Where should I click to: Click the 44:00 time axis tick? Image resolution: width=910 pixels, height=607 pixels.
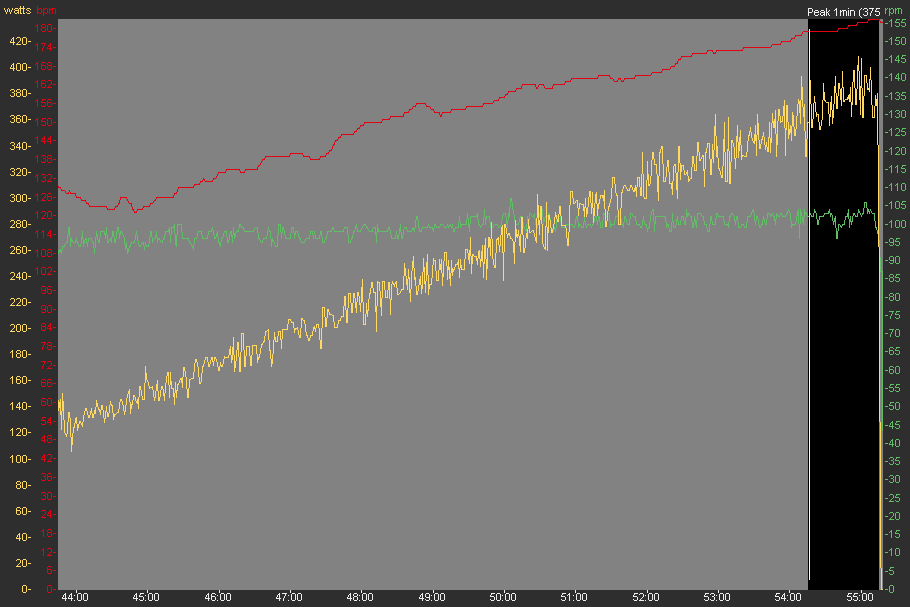74,597
